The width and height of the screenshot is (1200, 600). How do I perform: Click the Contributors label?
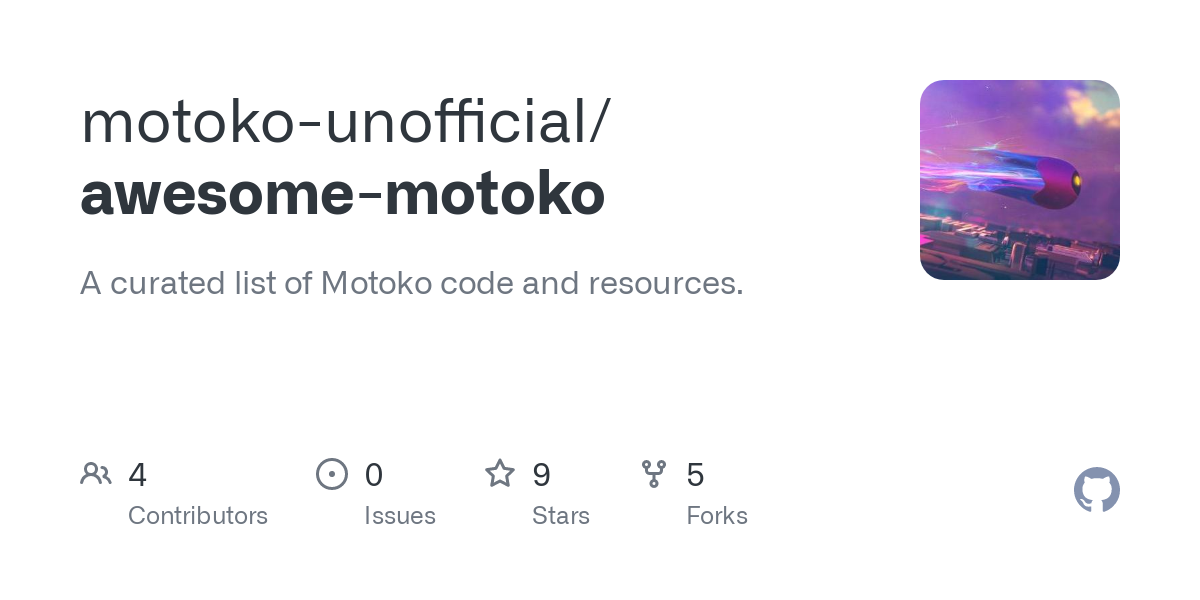point(198,516)
